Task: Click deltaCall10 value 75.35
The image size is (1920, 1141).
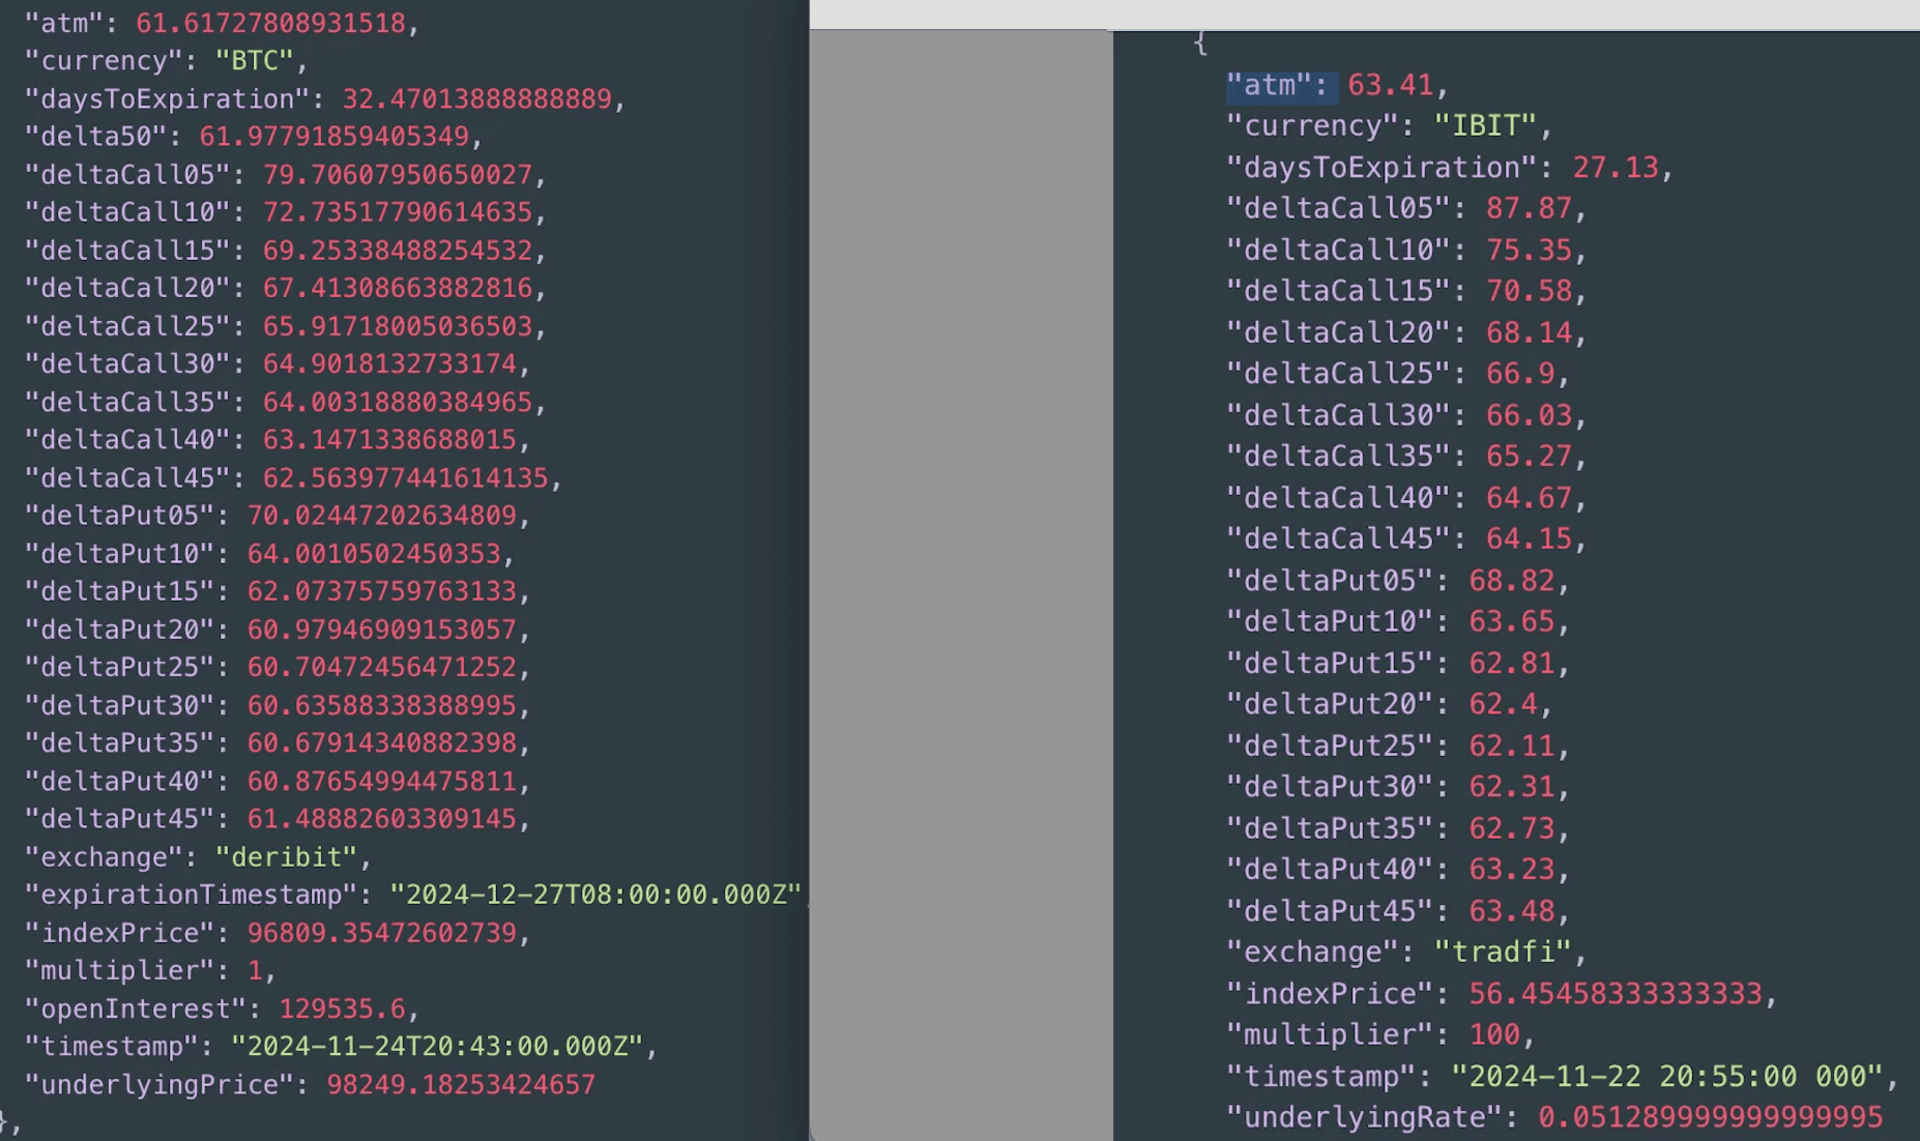Action: coord(1529,250)
